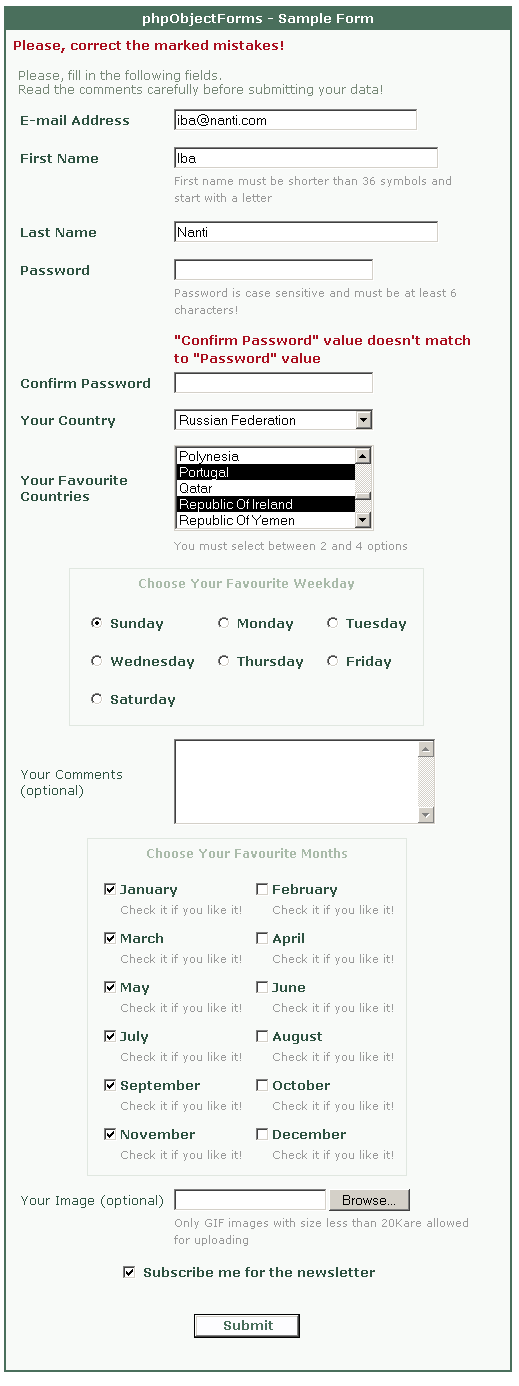The height and width of the screenshot is (1386, 519).
Task: Click the Password input field
Action: point(273,270)
